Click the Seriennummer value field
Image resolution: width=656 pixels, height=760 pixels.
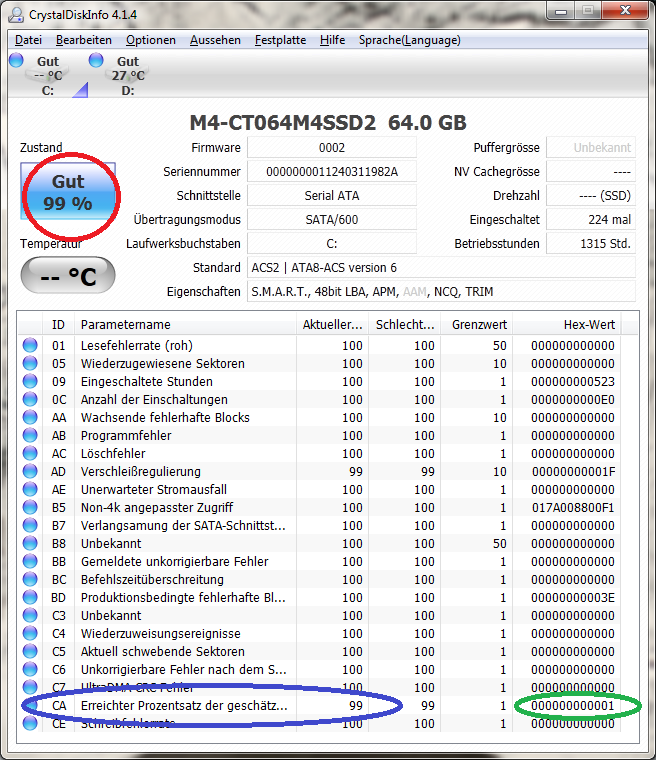coord(332,172)
